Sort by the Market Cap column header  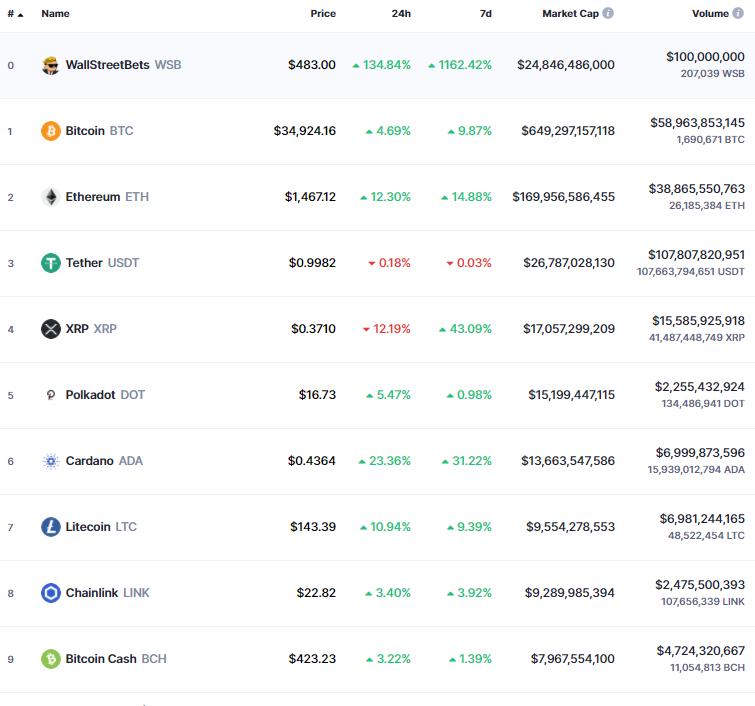pyautogui.click(x=571, y=13)
